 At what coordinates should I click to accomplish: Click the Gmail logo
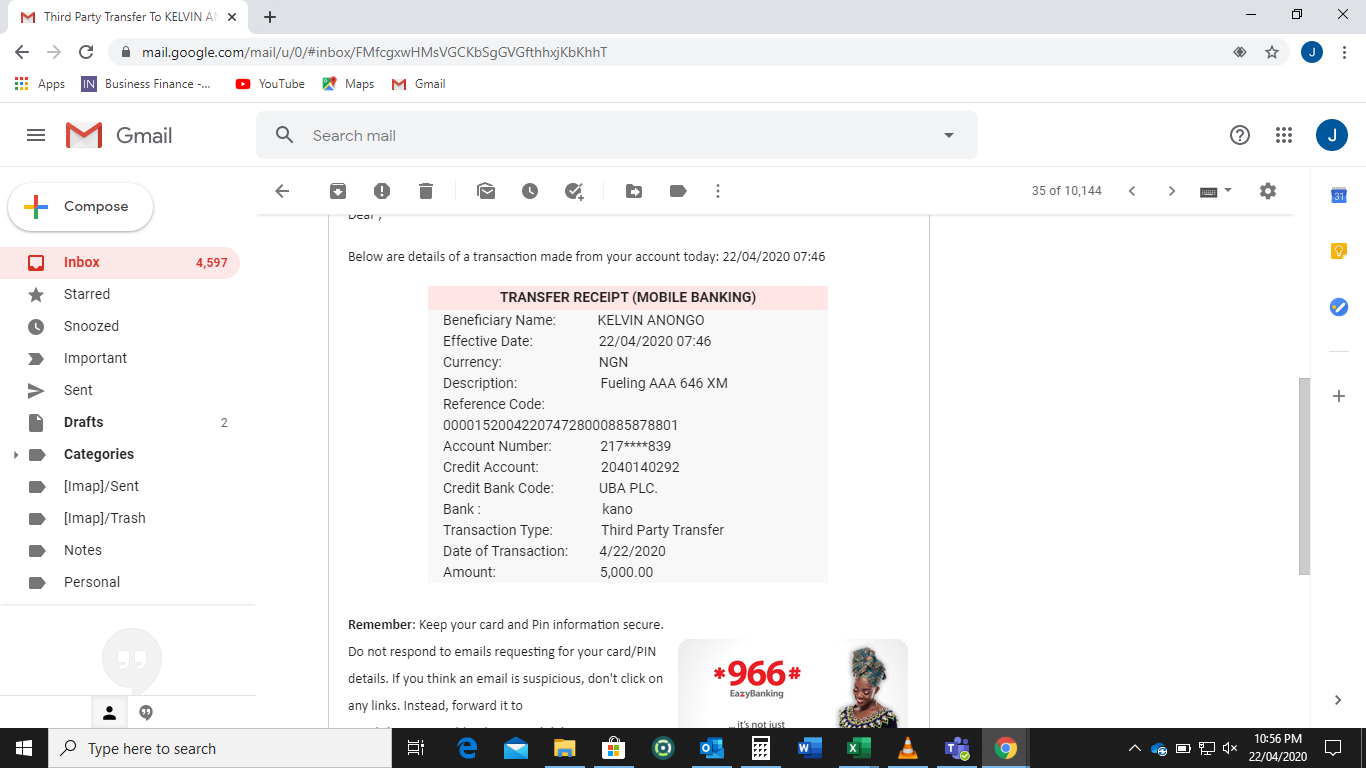click(x=119, y=135)
